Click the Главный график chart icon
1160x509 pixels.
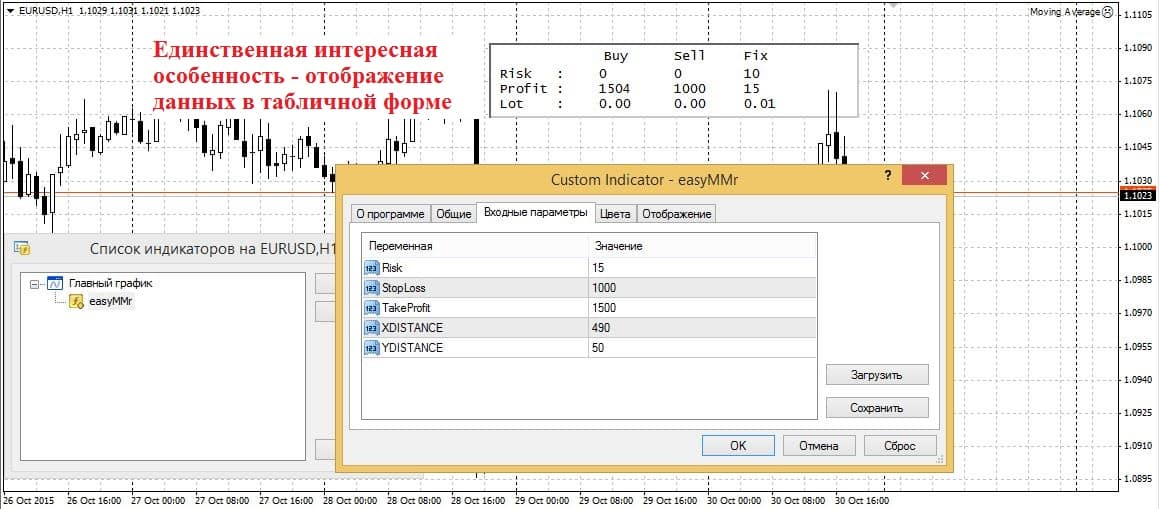coord(55,283)
